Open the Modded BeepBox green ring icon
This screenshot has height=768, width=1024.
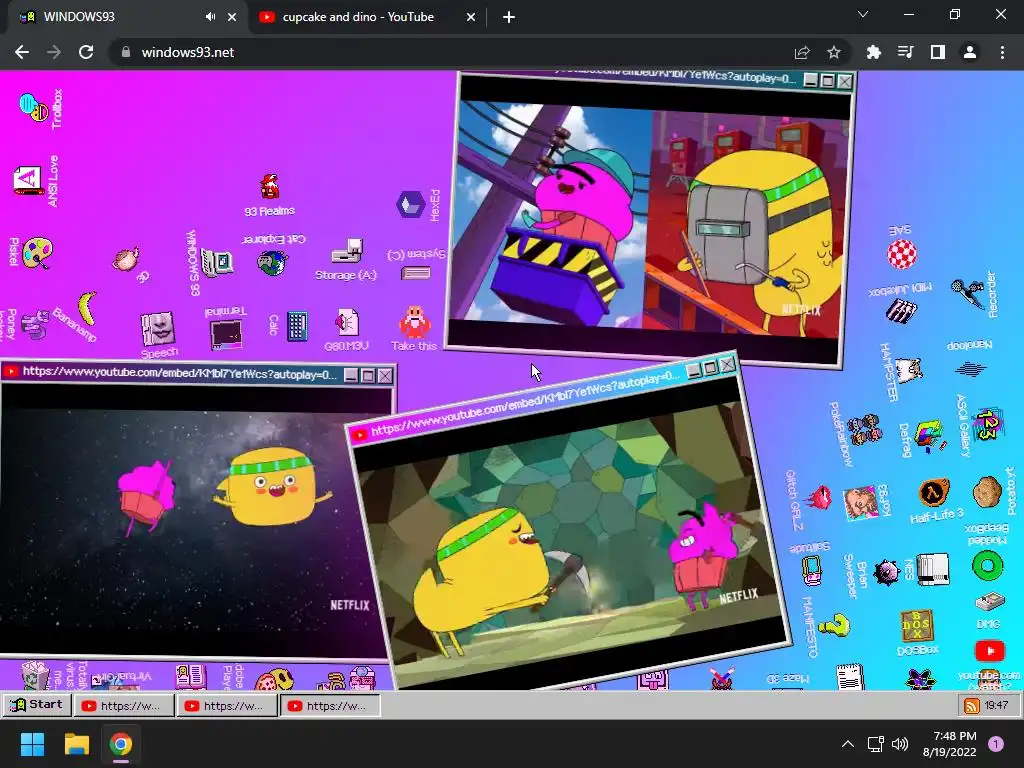click(987, 566)
